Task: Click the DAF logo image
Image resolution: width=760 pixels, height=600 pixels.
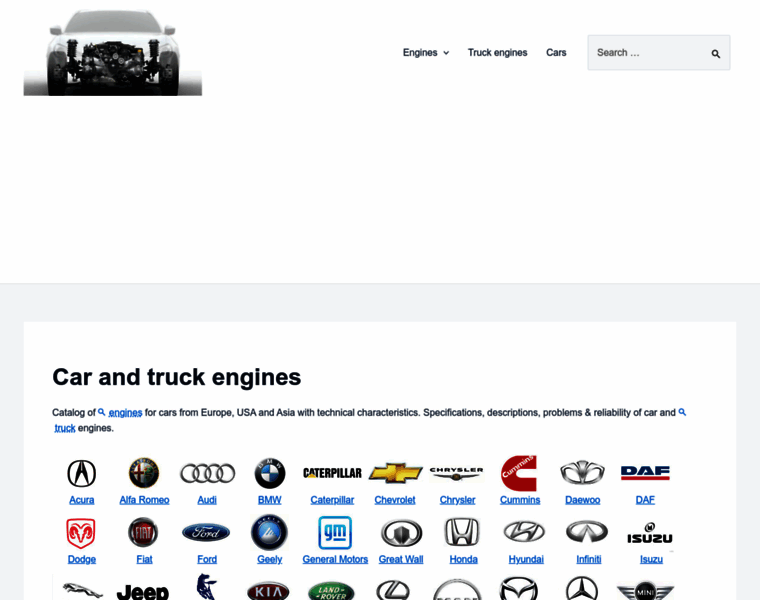Action: pyautogui.click(x=645, y=473)
